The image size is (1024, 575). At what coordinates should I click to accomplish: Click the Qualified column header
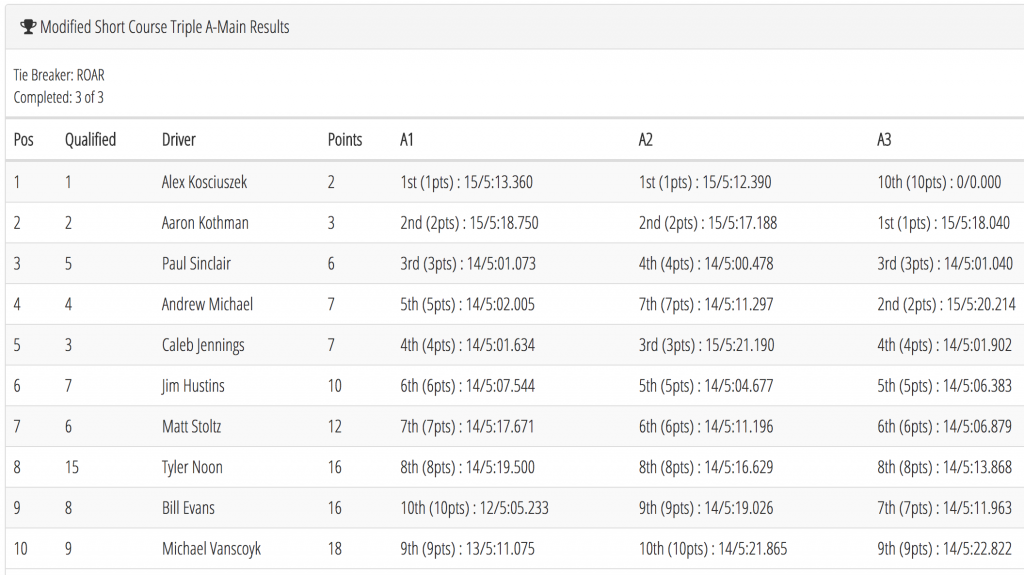(x=90, y=140)
